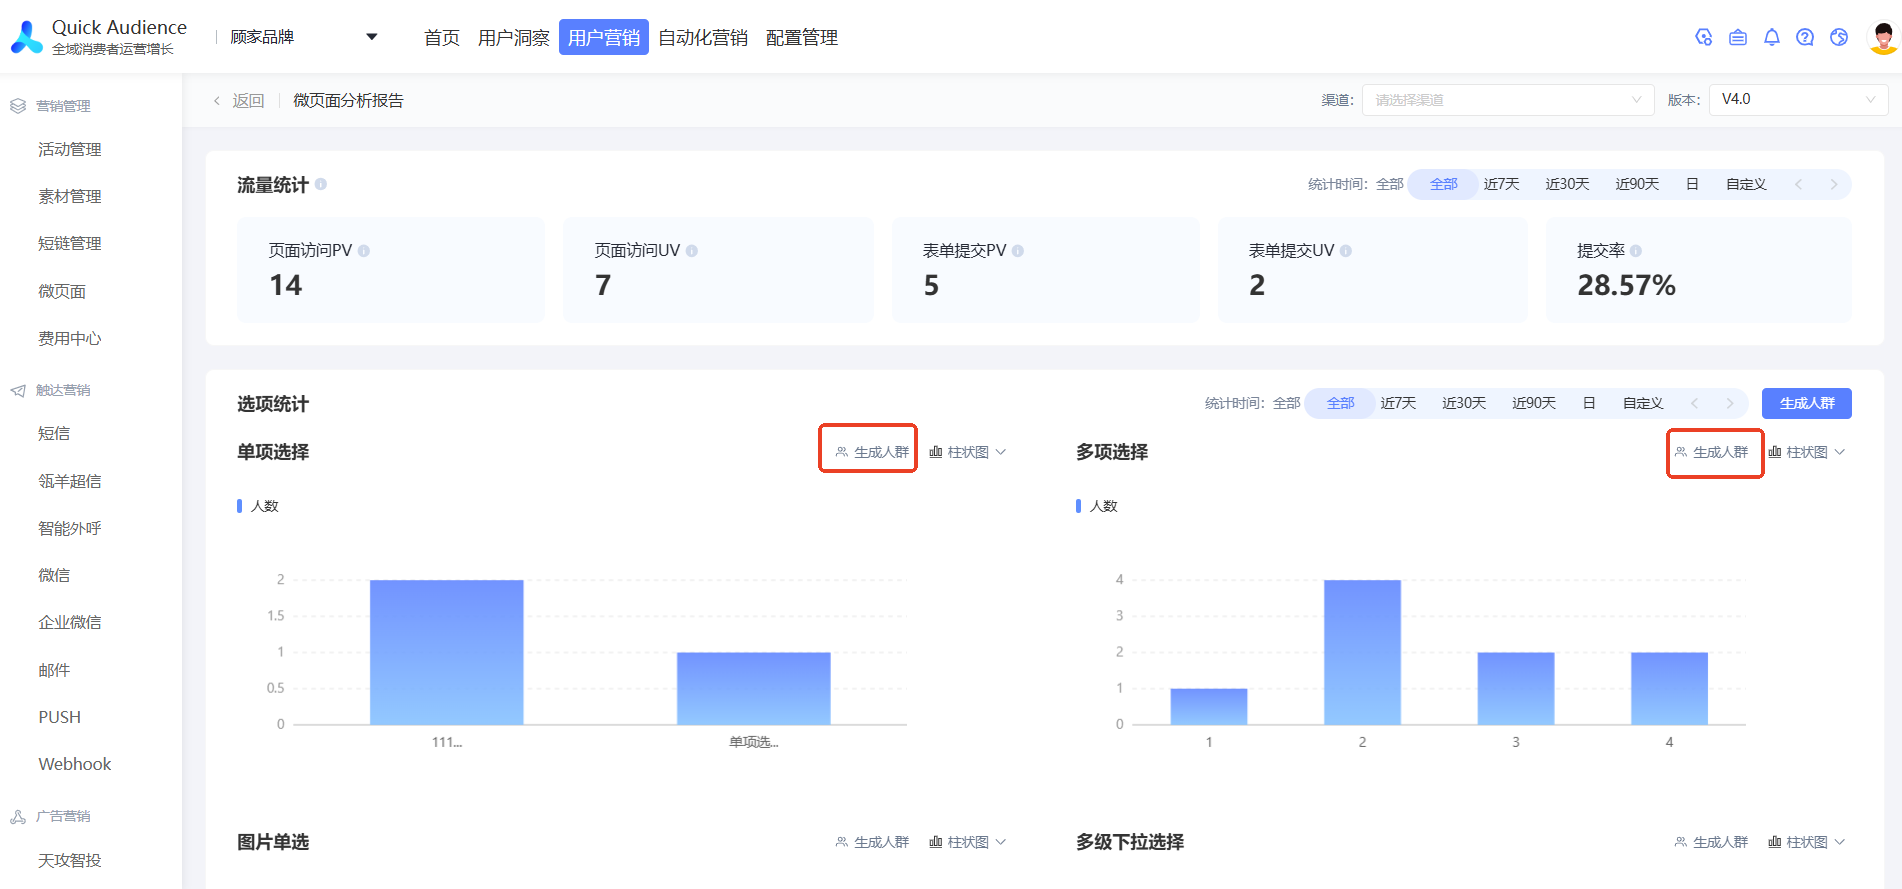Open the help question-mark icon
Viewport: 1902px width, 889px height.
coord(1805,37)
